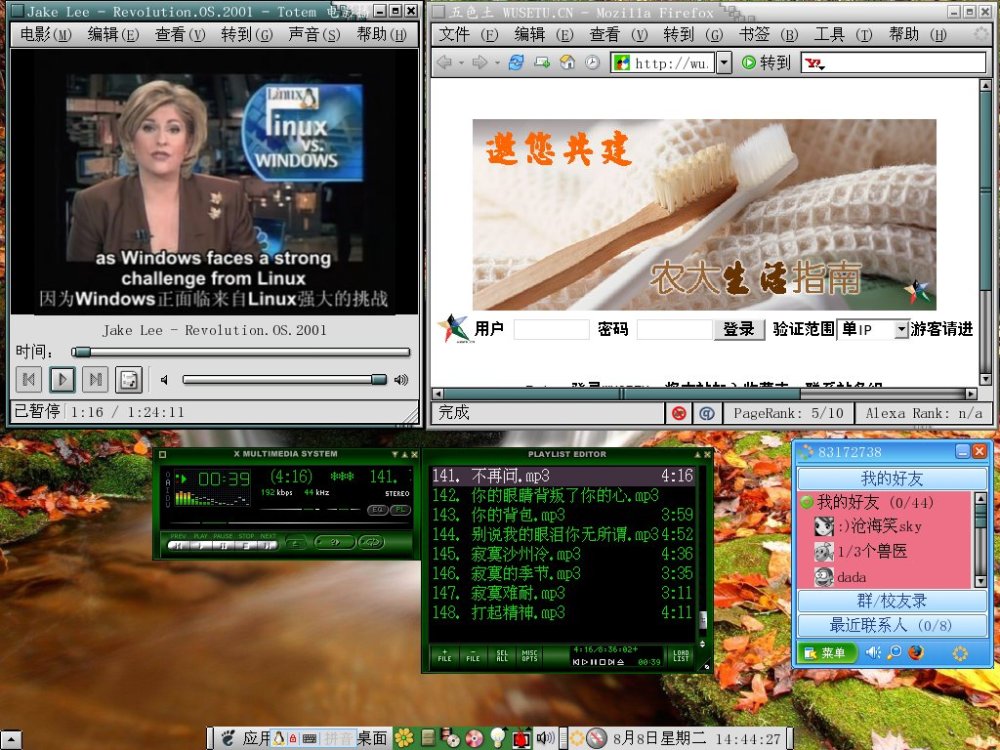The width and height of the screenshot is (1000, 750).
Task: Toggle the Totem sidebar playlist icon
Action: pos(129,380)
